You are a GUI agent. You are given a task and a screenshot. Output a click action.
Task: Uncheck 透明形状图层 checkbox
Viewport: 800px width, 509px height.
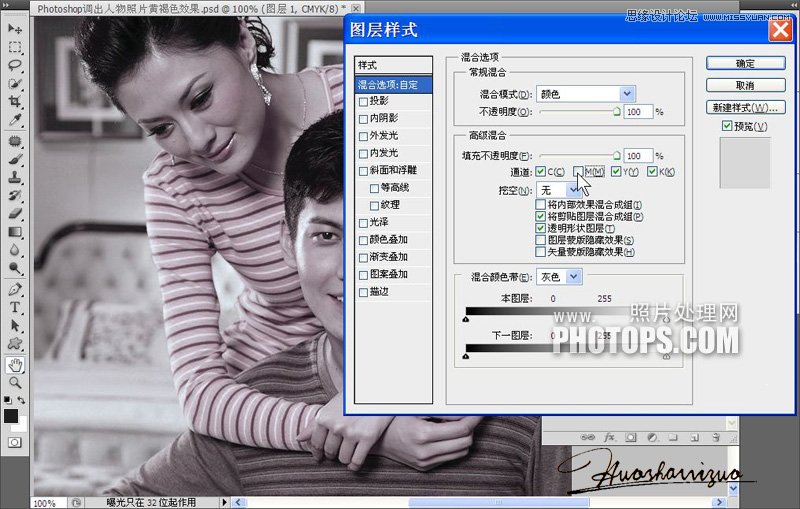point(540,228)
